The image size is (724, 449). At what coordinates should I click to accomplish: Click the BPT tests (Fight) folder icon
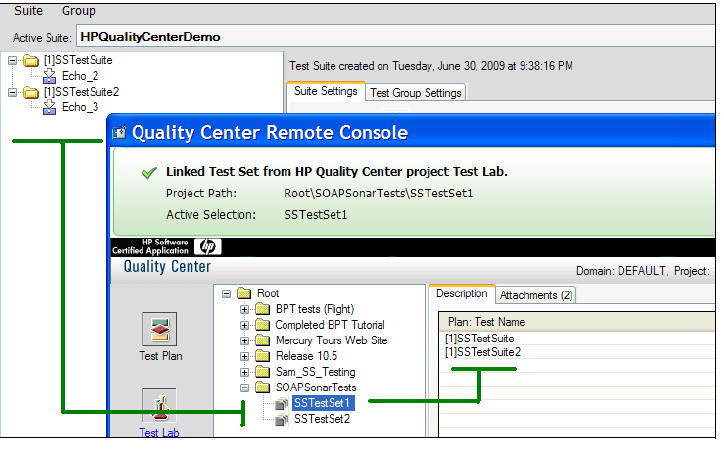tap(262, 309)
